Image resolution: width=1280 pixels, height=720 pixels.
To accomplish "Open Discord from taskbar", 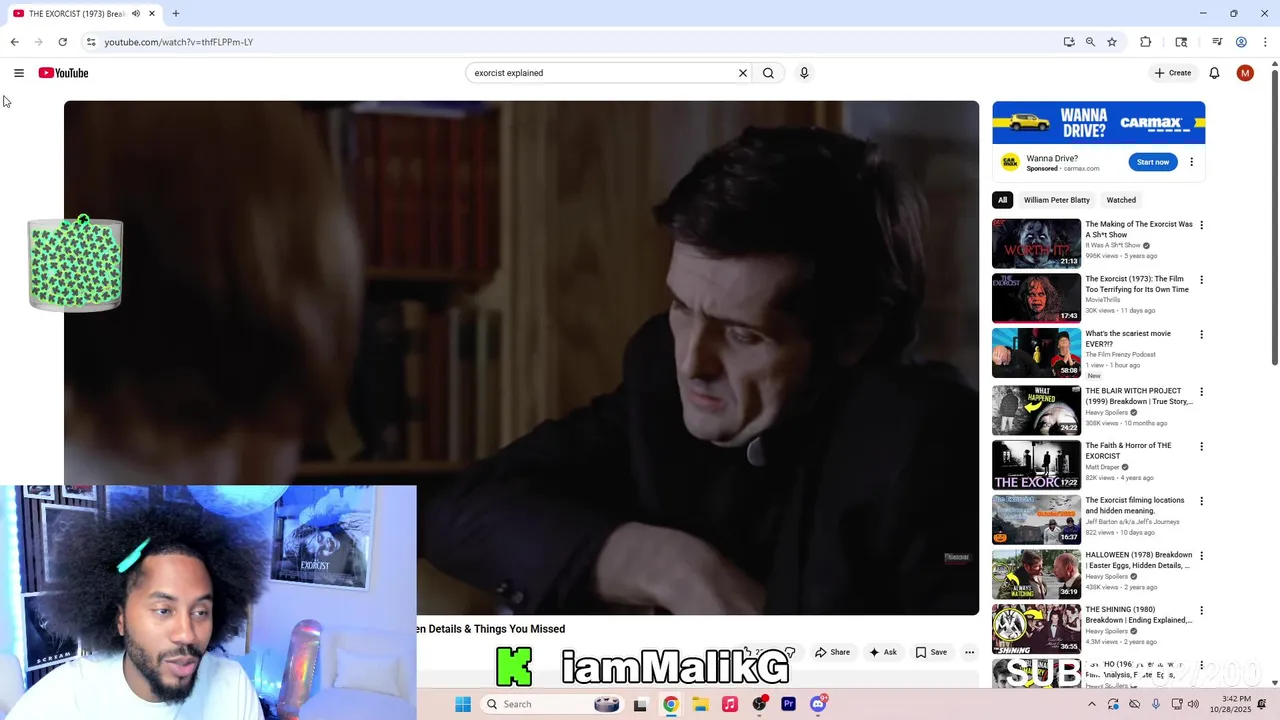I will (x=818, y=704).
